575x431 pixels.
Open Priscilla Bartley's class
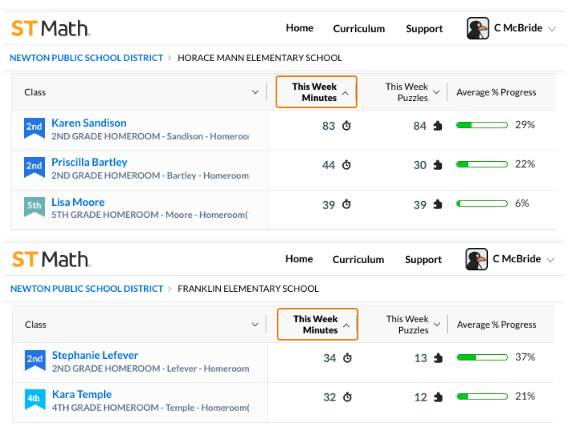(89, 162)
